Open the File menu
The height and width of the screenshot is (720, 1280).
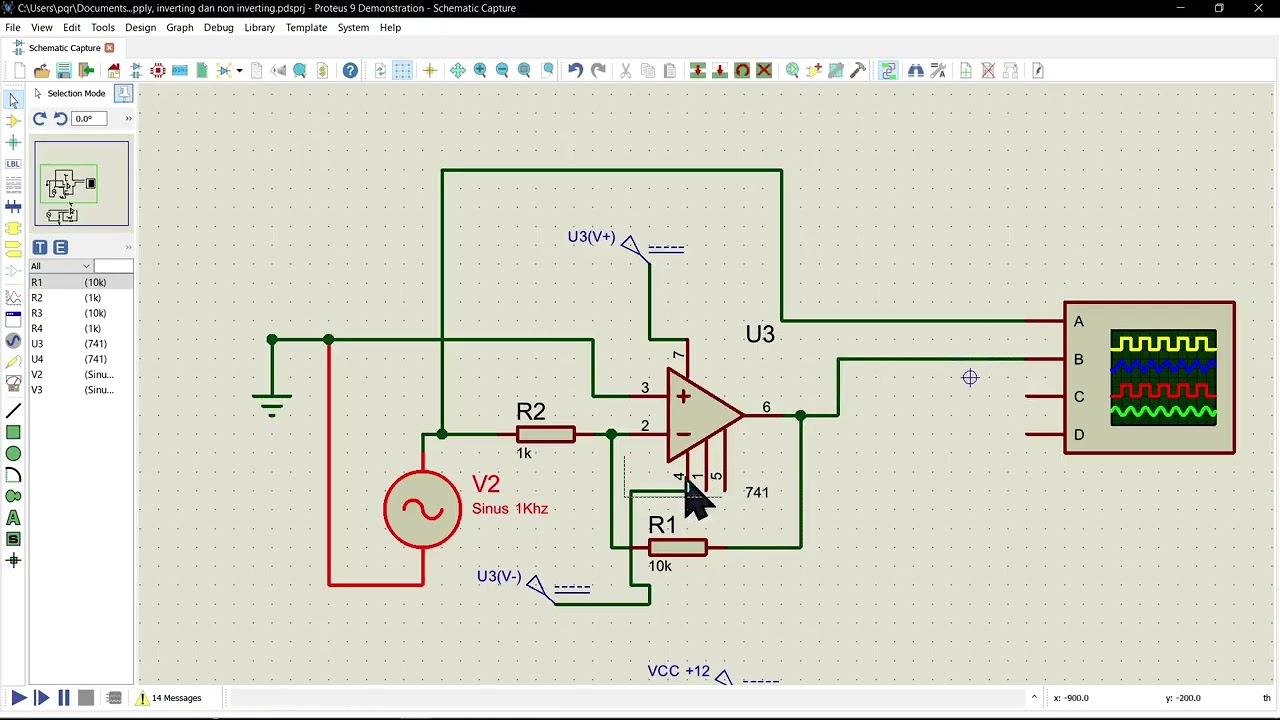click(x=13, y=27)
